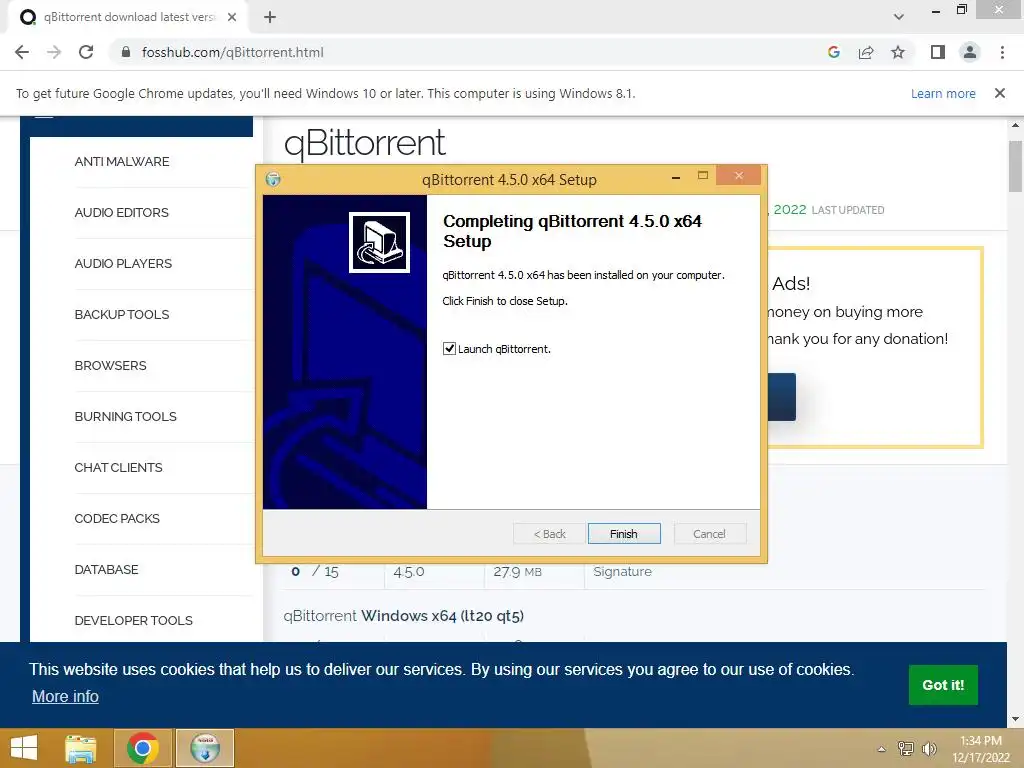1024x768 pixels.
Task: Open CODEC PACKS category
Action: 117,518
